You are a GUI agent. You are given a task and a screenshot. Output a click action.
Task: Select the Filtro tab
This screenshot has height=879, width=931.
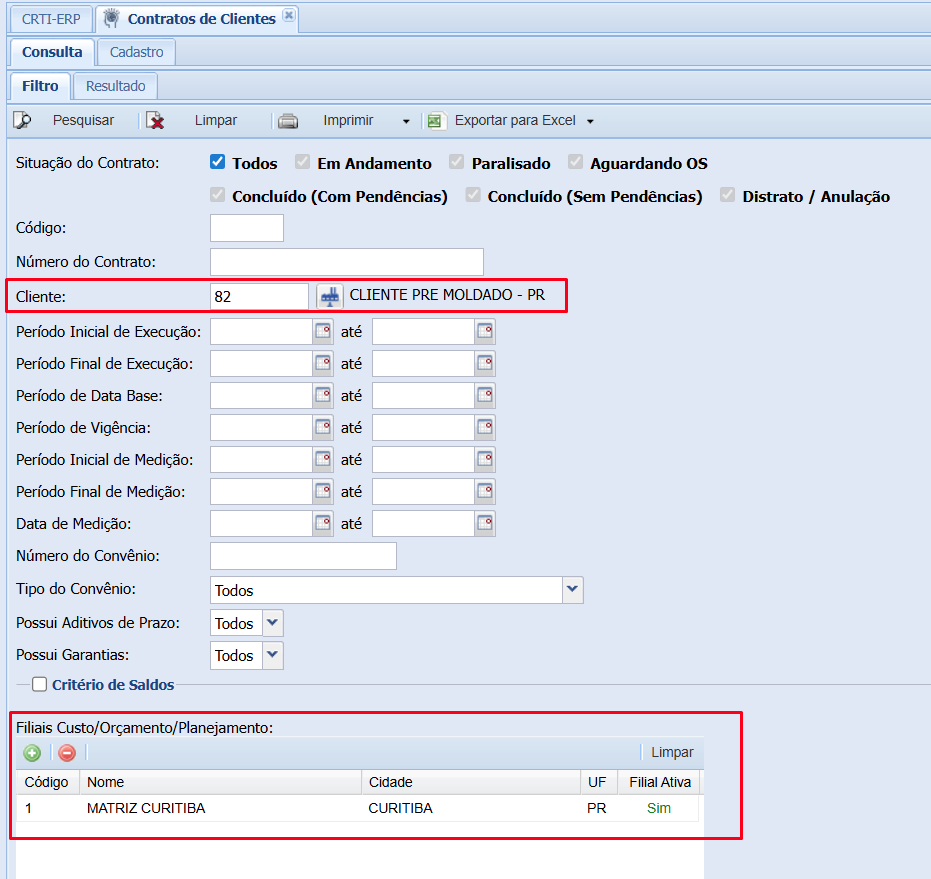[x=40, y=86]
